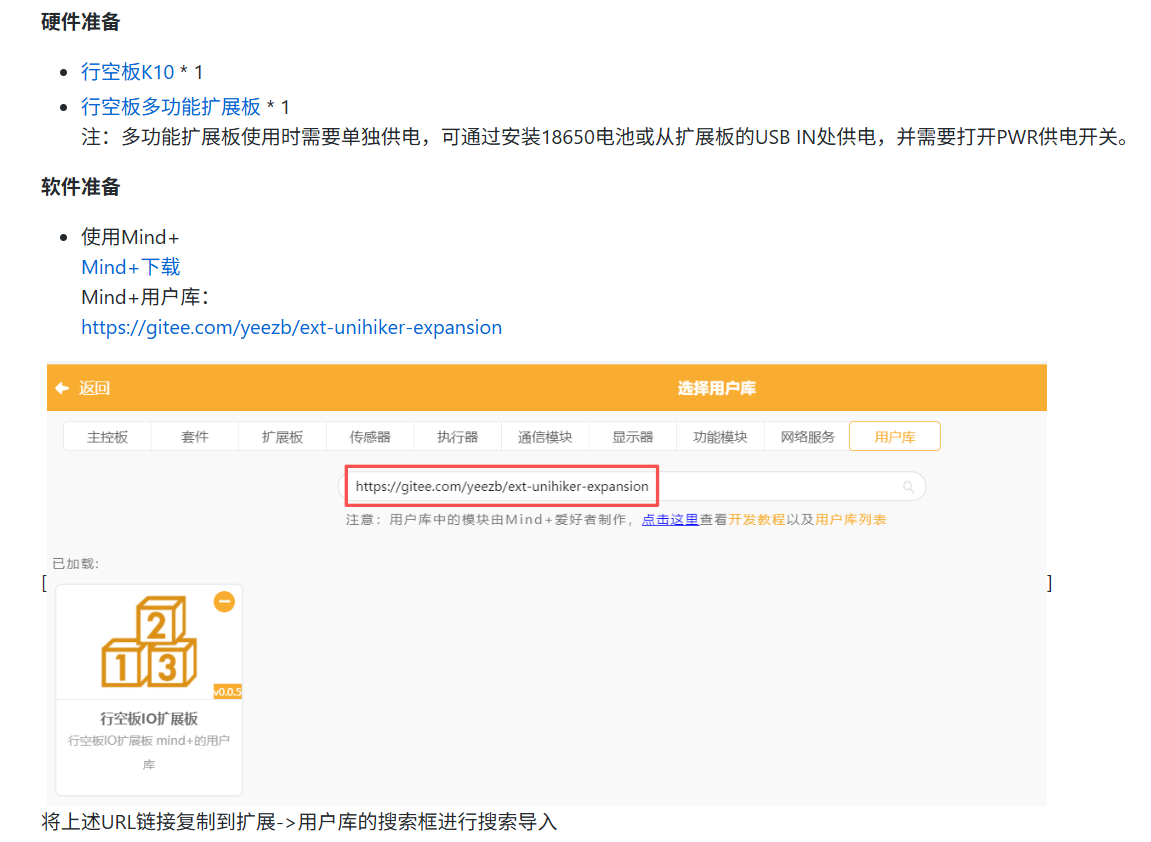Select the 行空板IO扩展板 building blocks thumbnail
The image size is (1151, 842).
tap(149, 642)
